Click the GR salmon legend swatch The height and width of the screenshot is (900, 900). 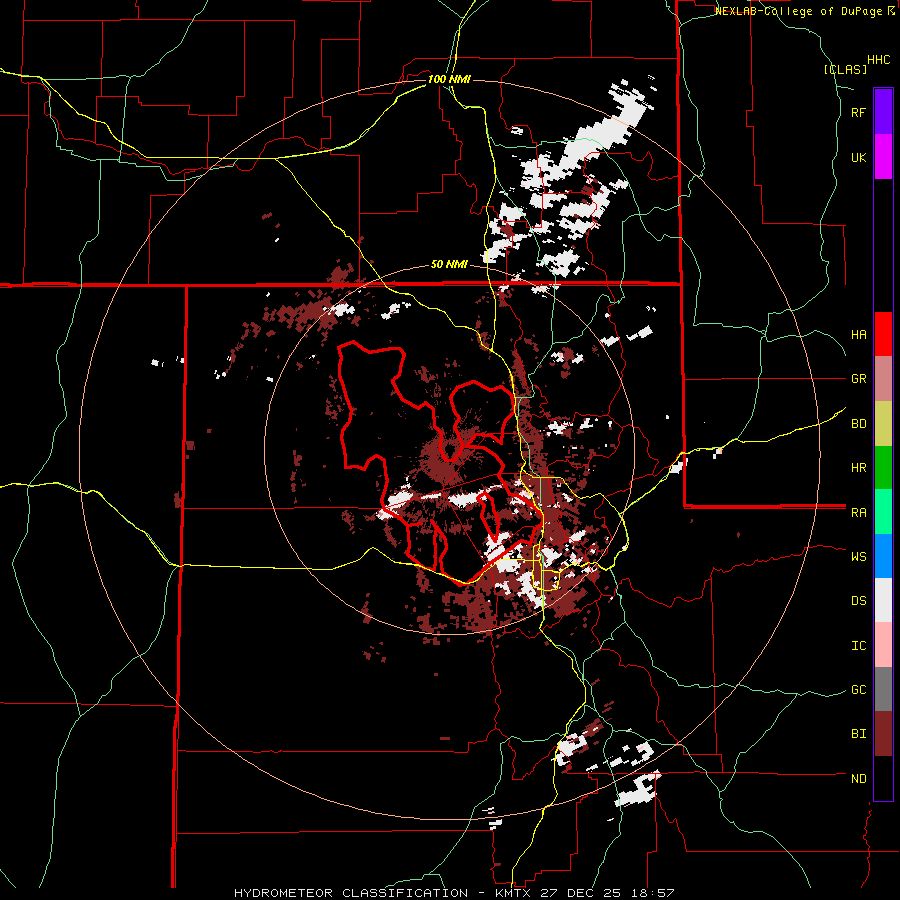[883, 378]
